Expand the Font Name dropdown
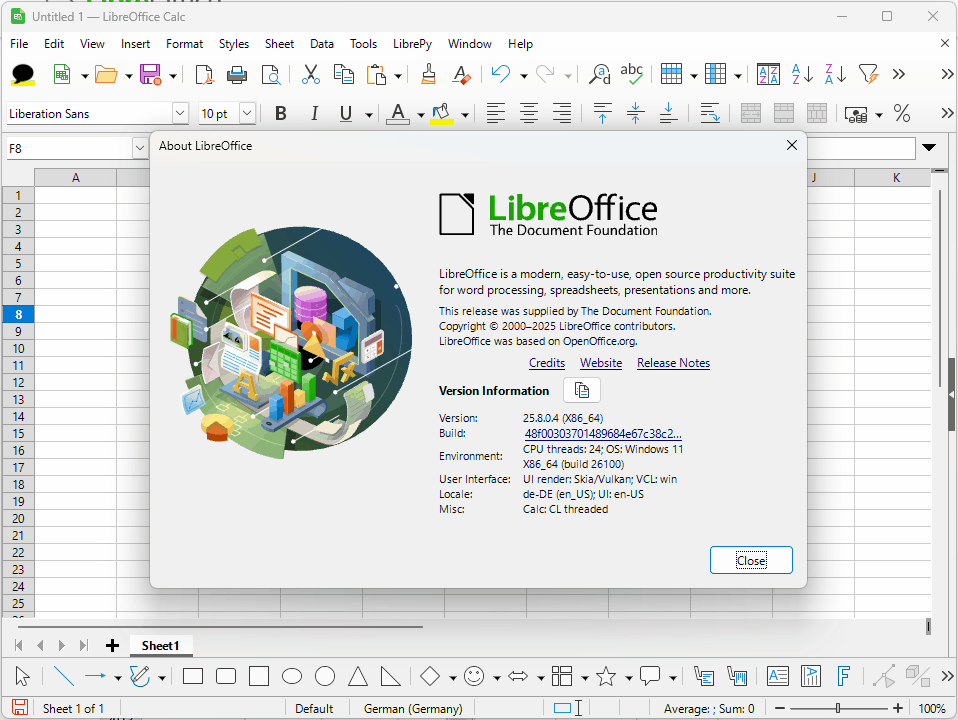Screen dimensions: 958x720 point(180,113)
